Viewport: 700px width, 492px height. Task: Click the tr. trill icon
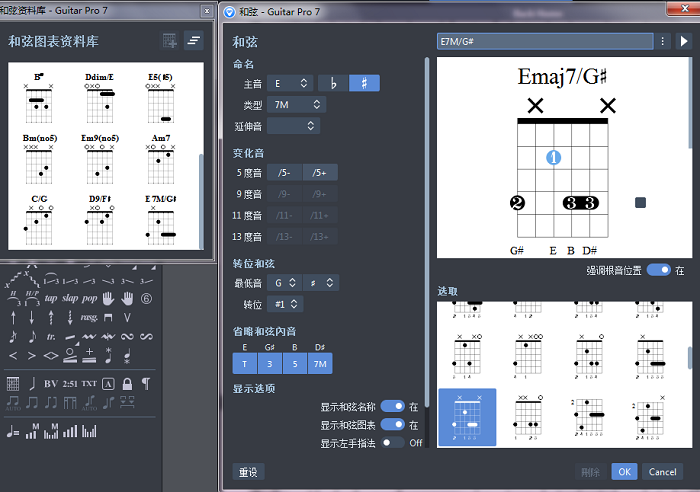click(51, 337)
